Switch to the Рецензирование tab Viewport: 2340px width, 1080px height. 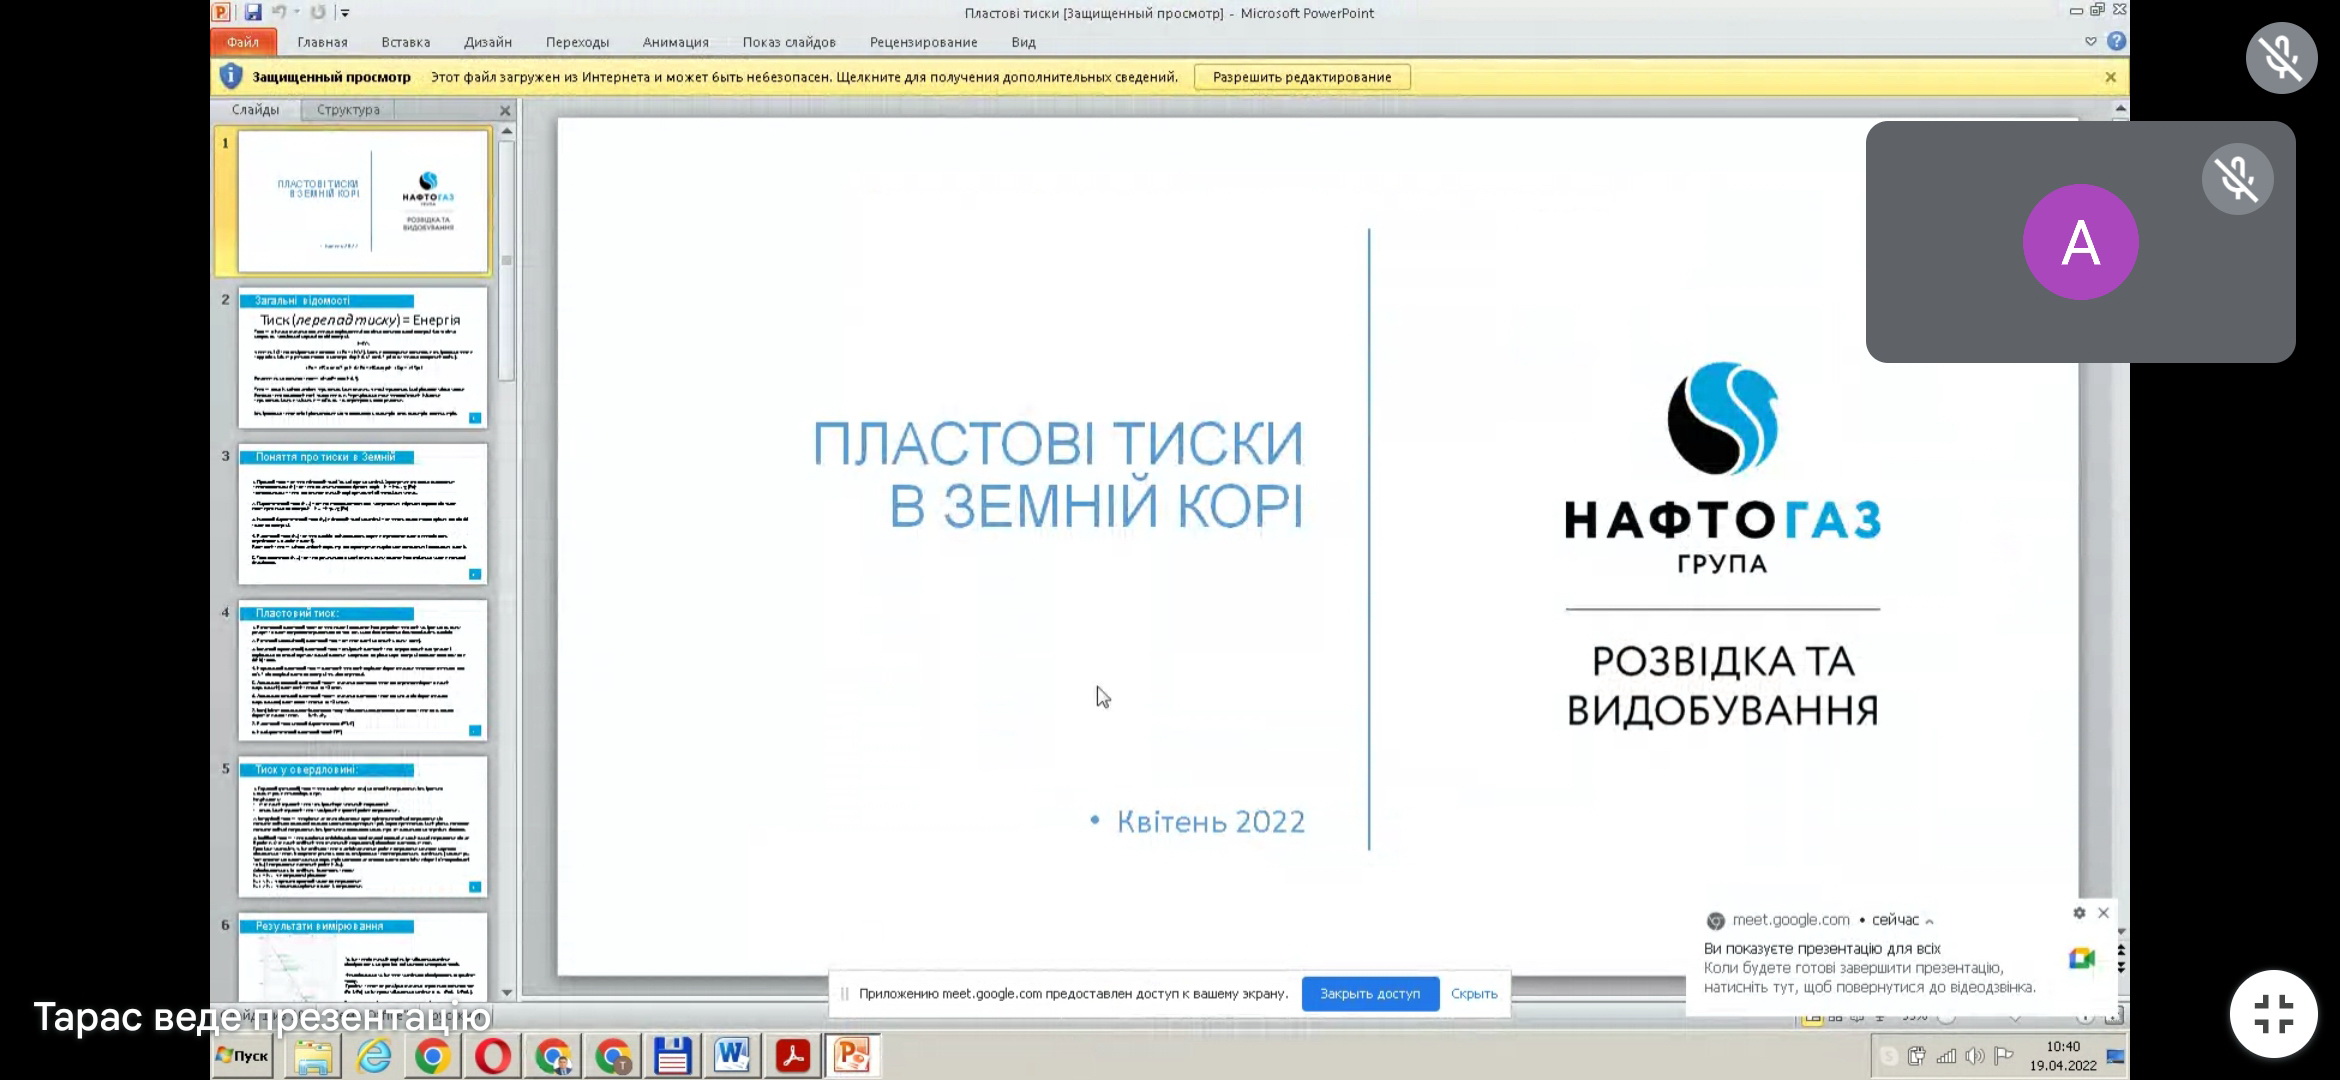(923, 42)
